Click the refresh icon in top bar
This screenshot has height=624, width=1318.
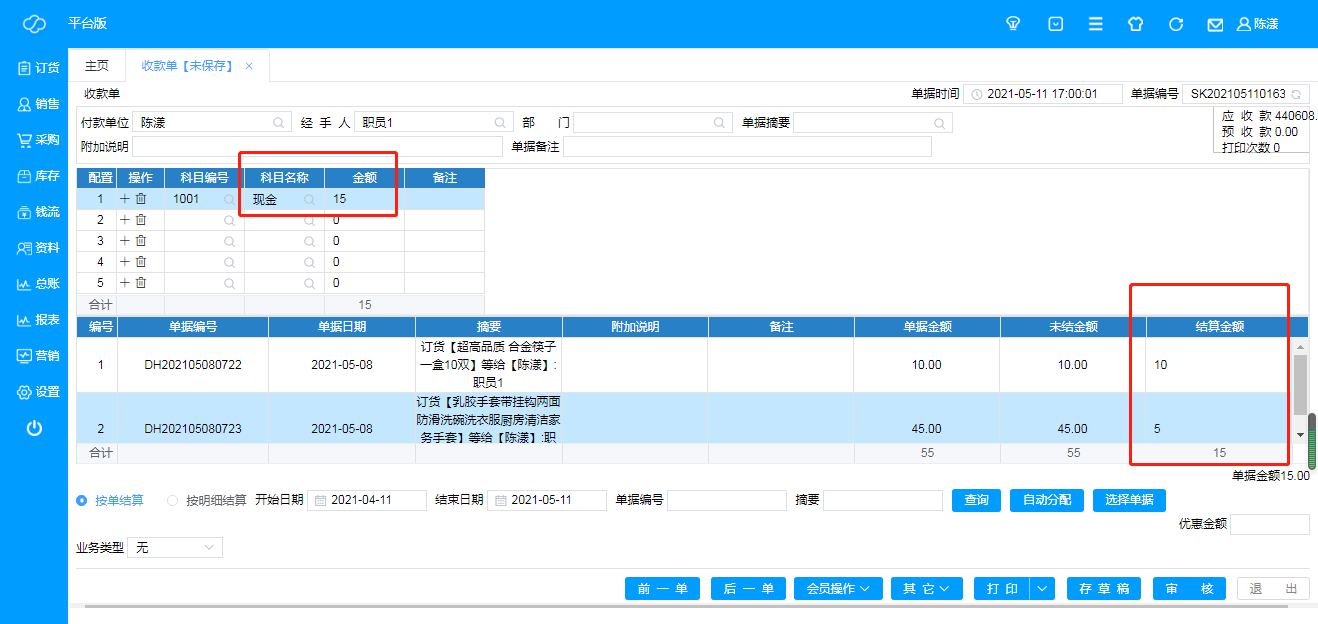tap(1176, 24)
